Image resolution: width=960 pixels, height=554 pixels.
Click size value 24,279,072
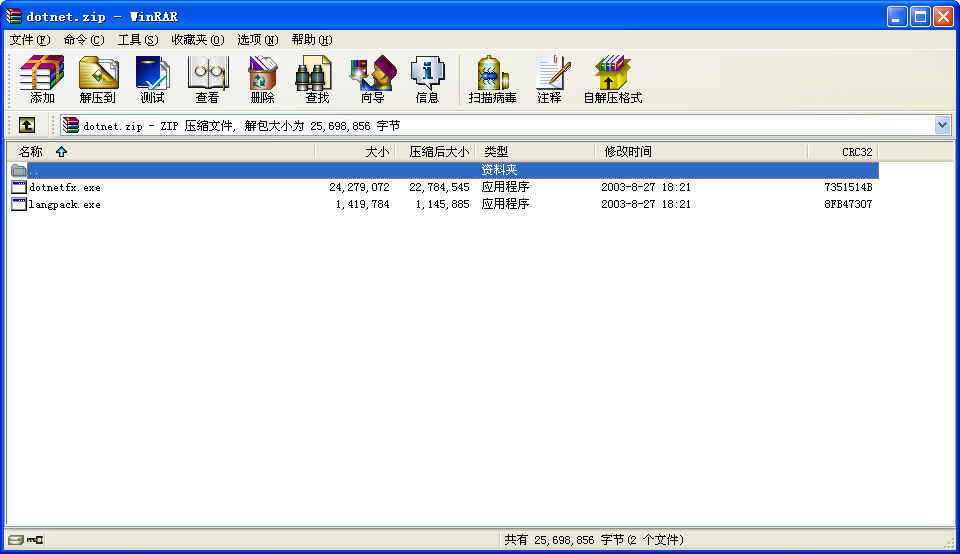click(x=359, y=187)
